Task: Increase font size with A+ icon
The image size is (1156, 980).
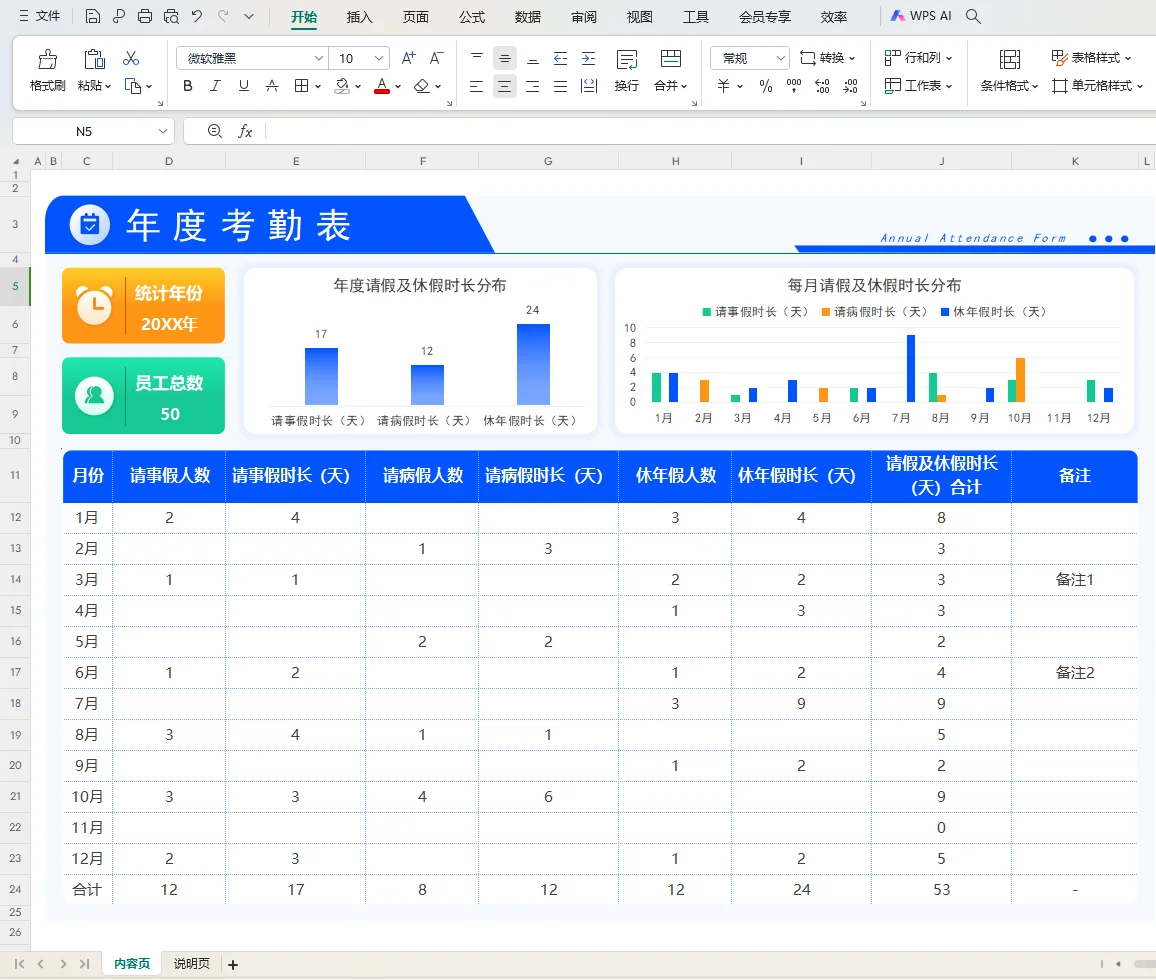Action: (408, 58)
